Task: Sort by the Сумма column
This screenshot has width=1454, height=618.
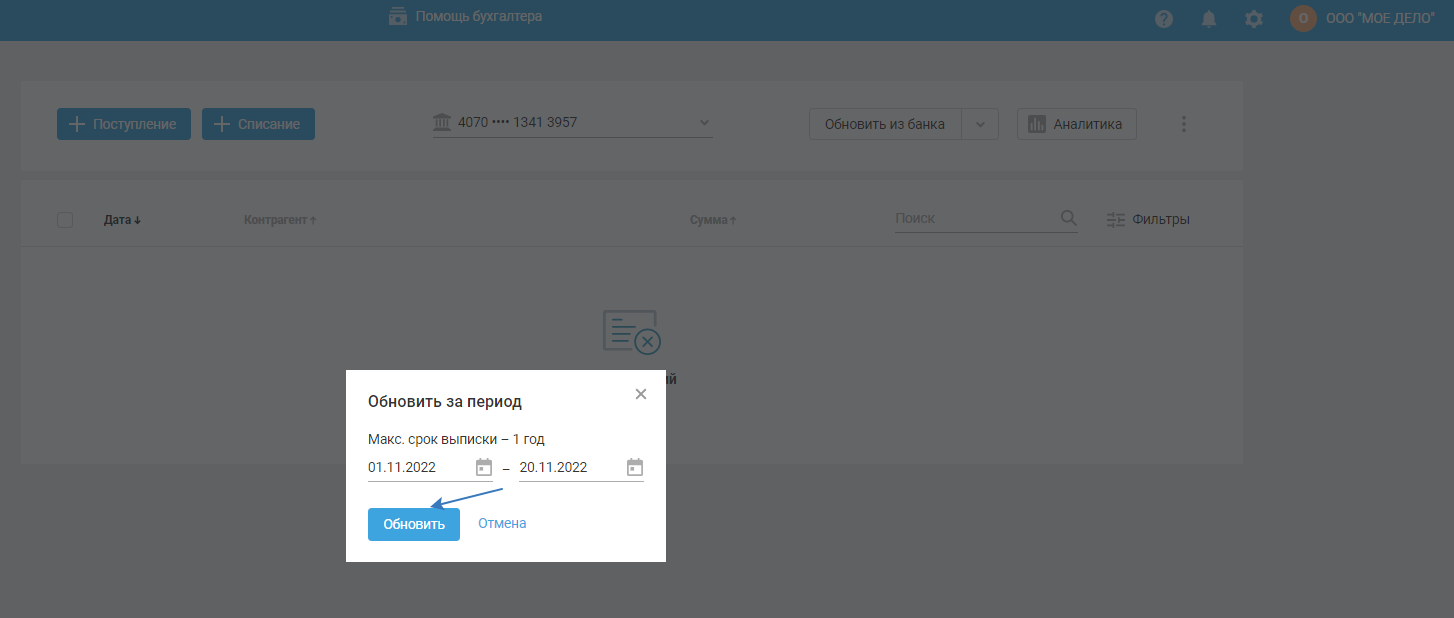Action: pos(713,220)
